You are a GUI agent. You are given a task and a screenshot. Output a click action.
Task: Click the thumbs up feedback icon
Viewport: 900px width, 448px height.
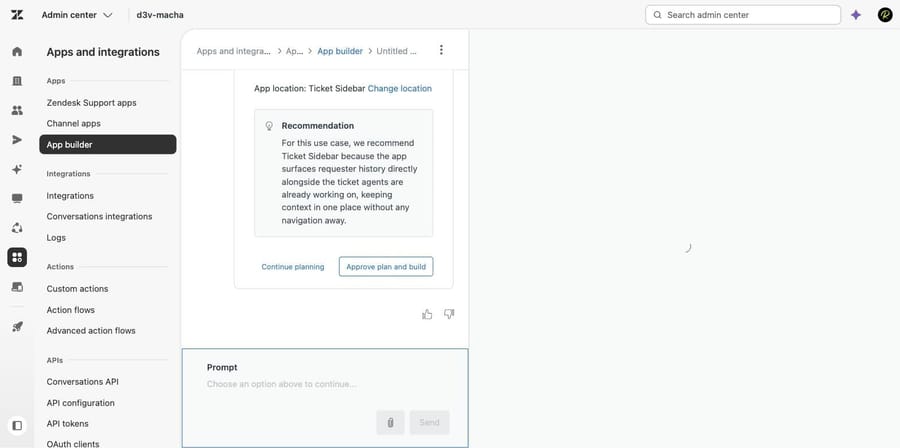pos(427,314)
